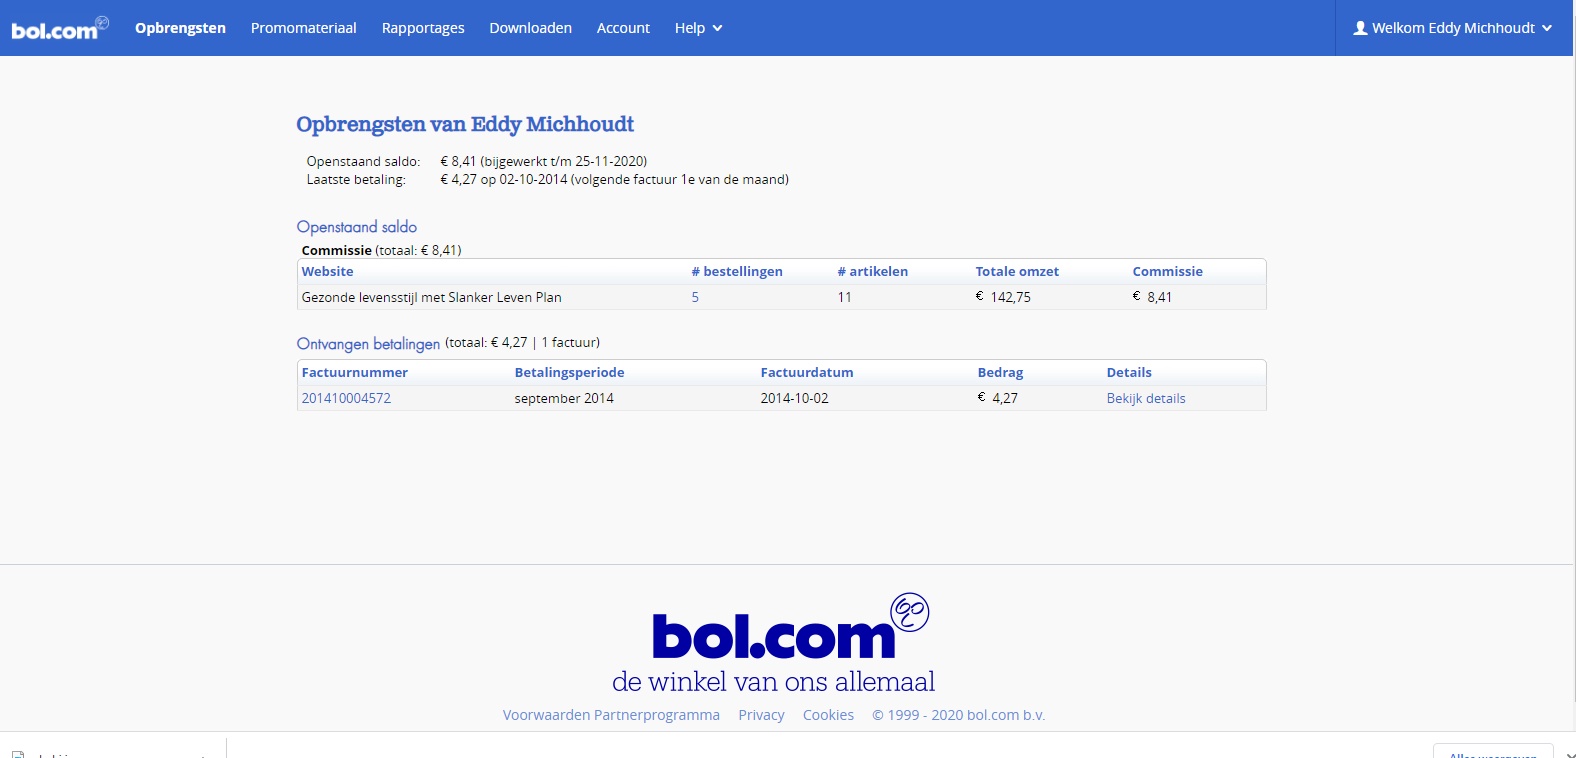Open the downloaded file options chevron

pos(203,755)
